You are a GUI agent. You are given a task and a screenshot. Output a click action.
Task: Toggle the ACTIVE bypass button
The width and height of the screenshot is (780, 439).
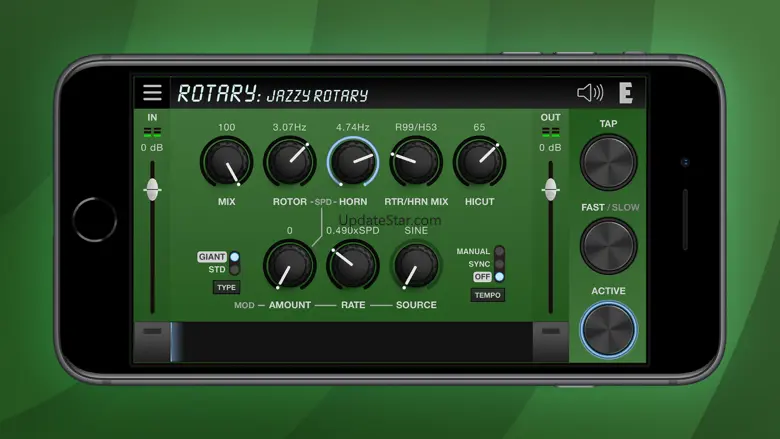608,330
